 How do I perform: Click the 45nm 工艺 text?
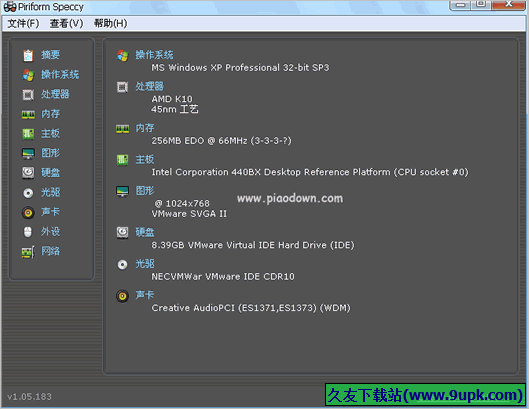[175, 109]
